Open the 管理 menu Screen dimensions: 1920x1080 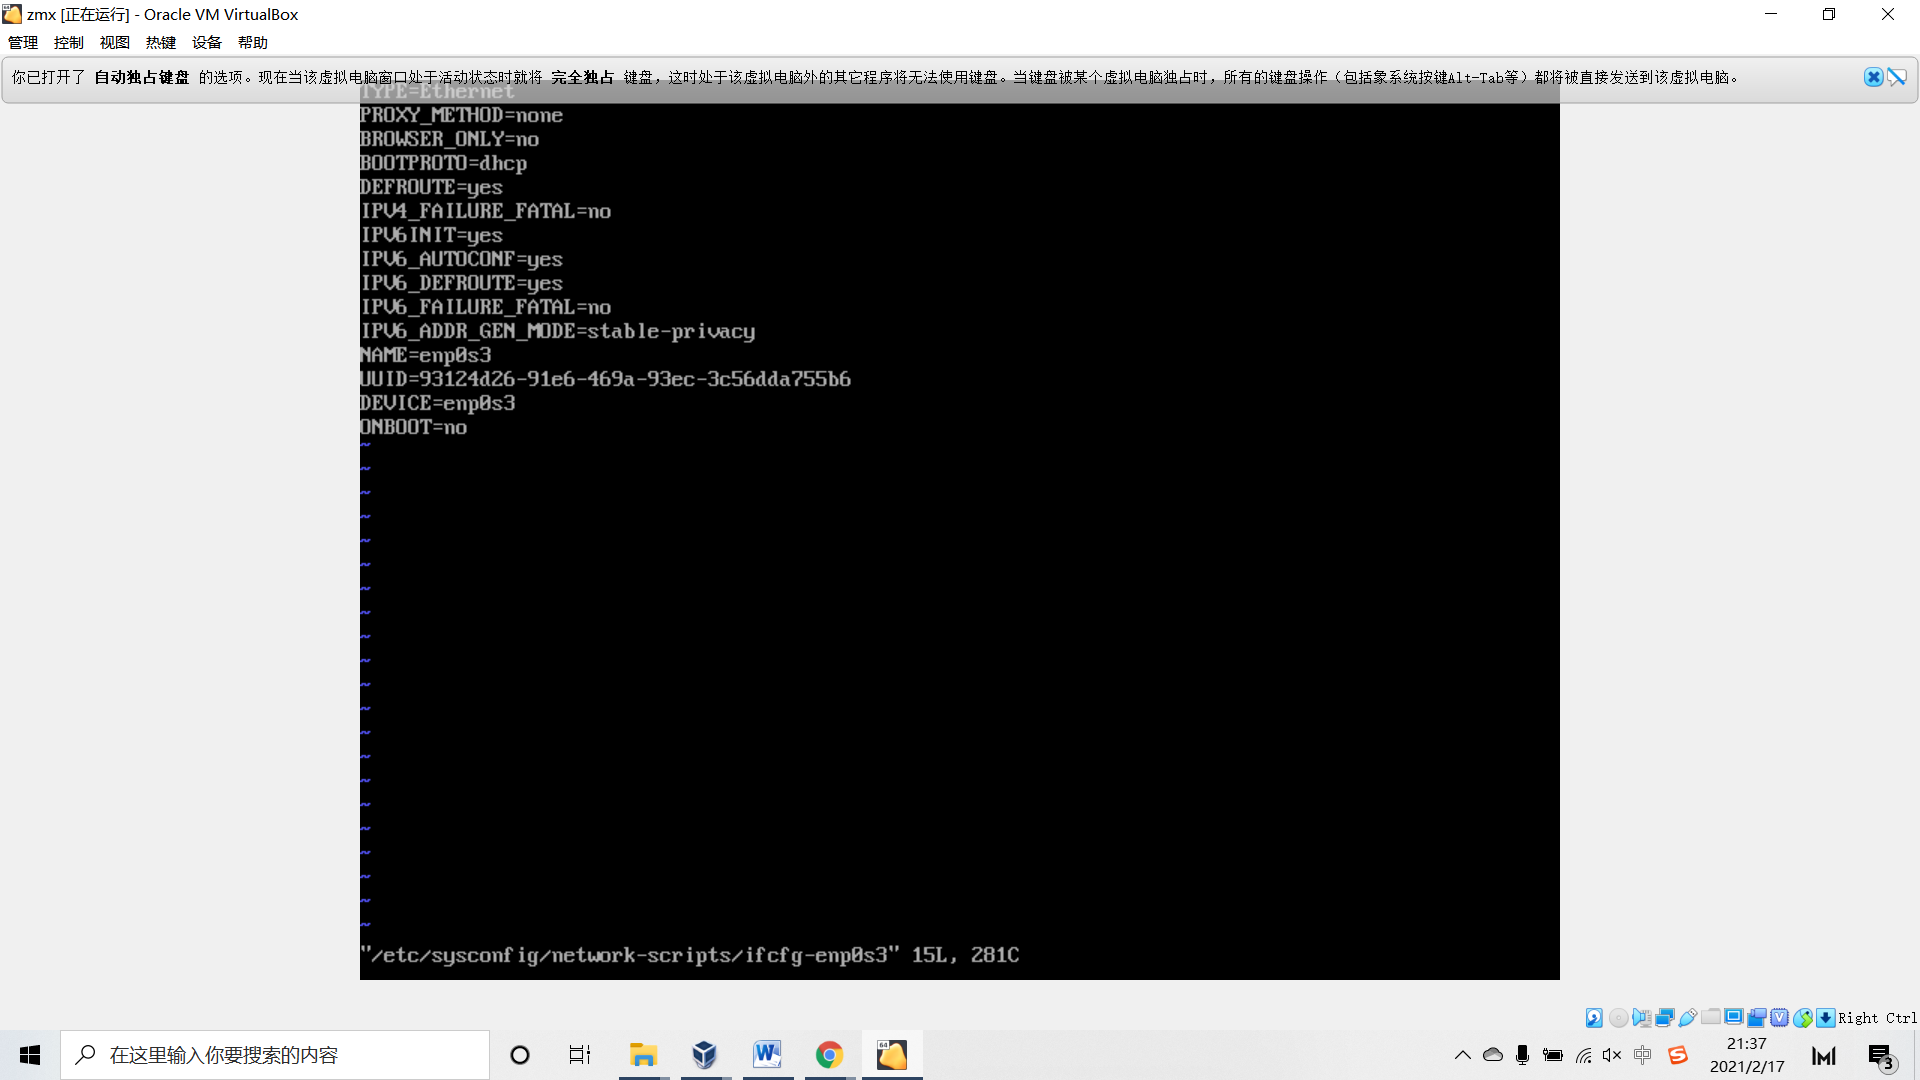[23, 43]
